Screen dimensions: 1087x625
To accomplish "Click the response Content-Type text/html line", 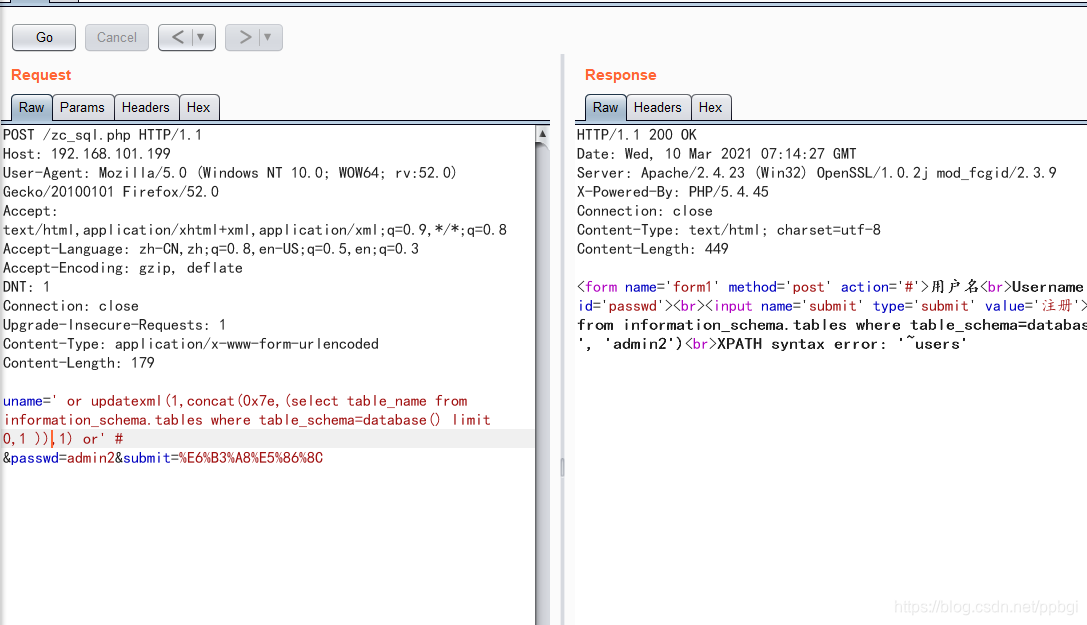I will pyautogui.click(x=729, y=230).
